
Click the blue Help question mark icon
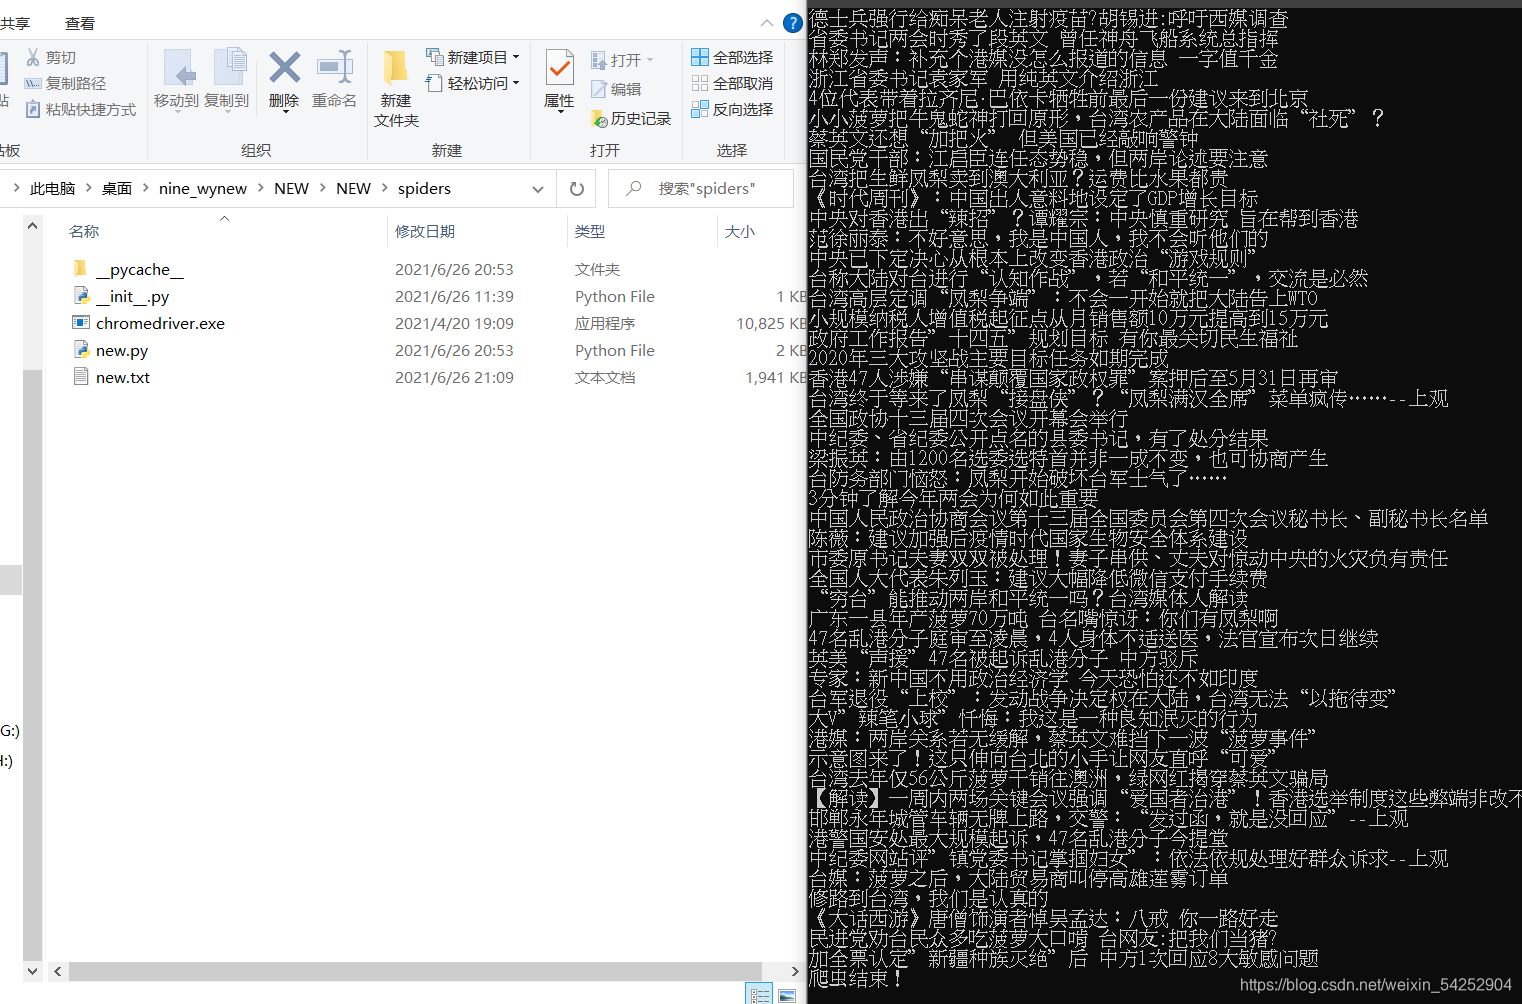click(792, 23)
